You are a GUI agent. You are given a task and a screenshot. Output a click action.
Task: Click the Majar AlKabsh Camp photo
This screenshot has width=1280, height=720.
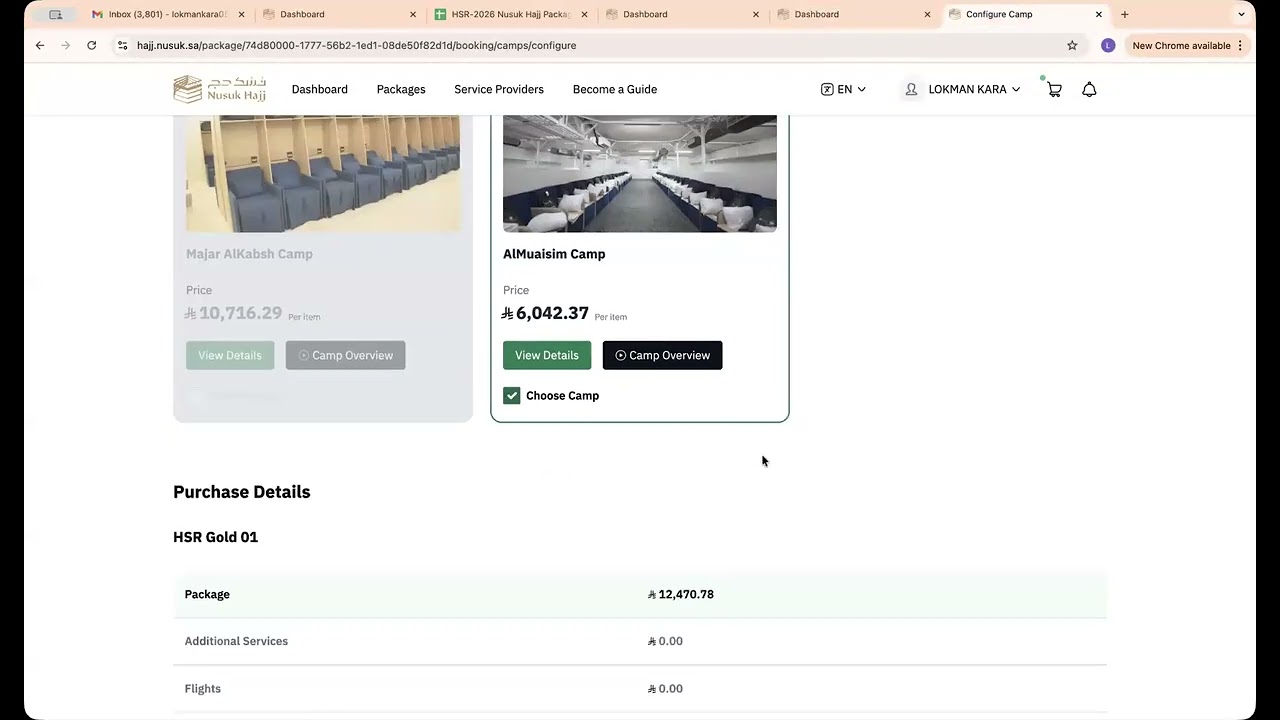coord(323,174)
